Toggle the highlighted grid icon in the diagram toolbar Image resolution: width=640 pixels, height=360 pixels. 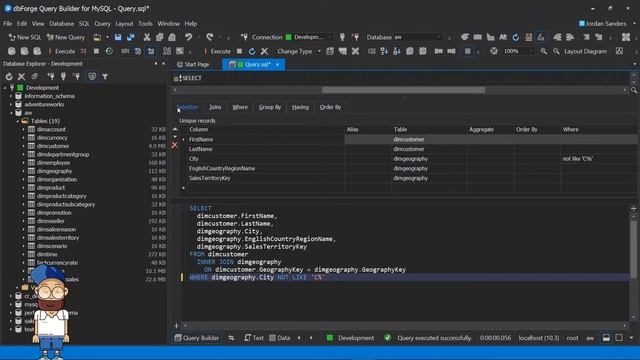(x=468, y=51)
